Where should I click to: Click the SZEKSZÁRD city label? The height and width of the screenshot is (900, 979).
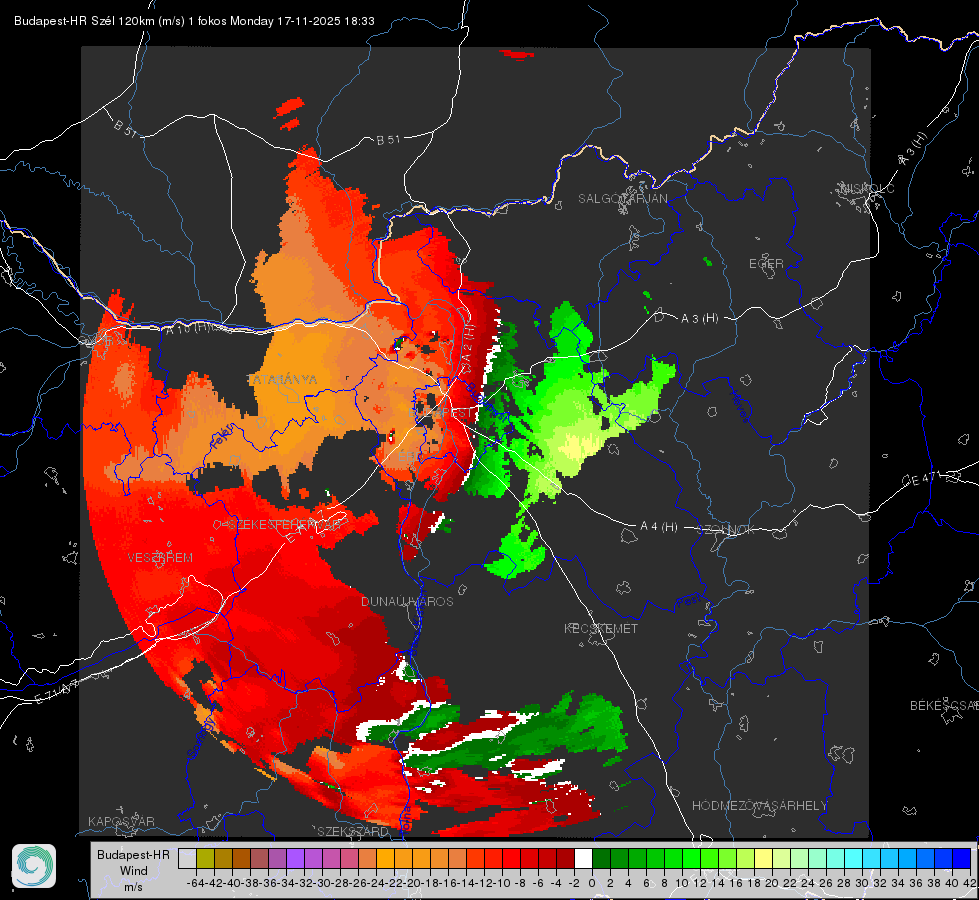pos(353,831)
